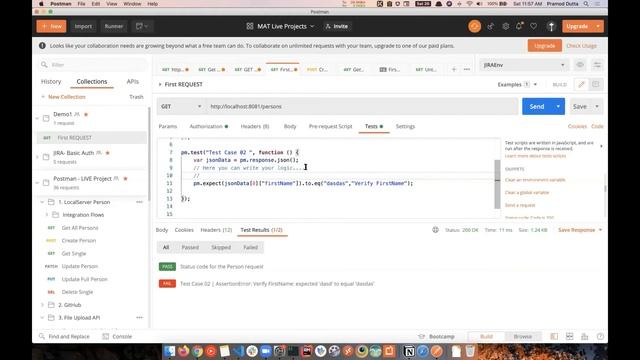
Task: Switch to History tab
Action: [x=51, y=82]
